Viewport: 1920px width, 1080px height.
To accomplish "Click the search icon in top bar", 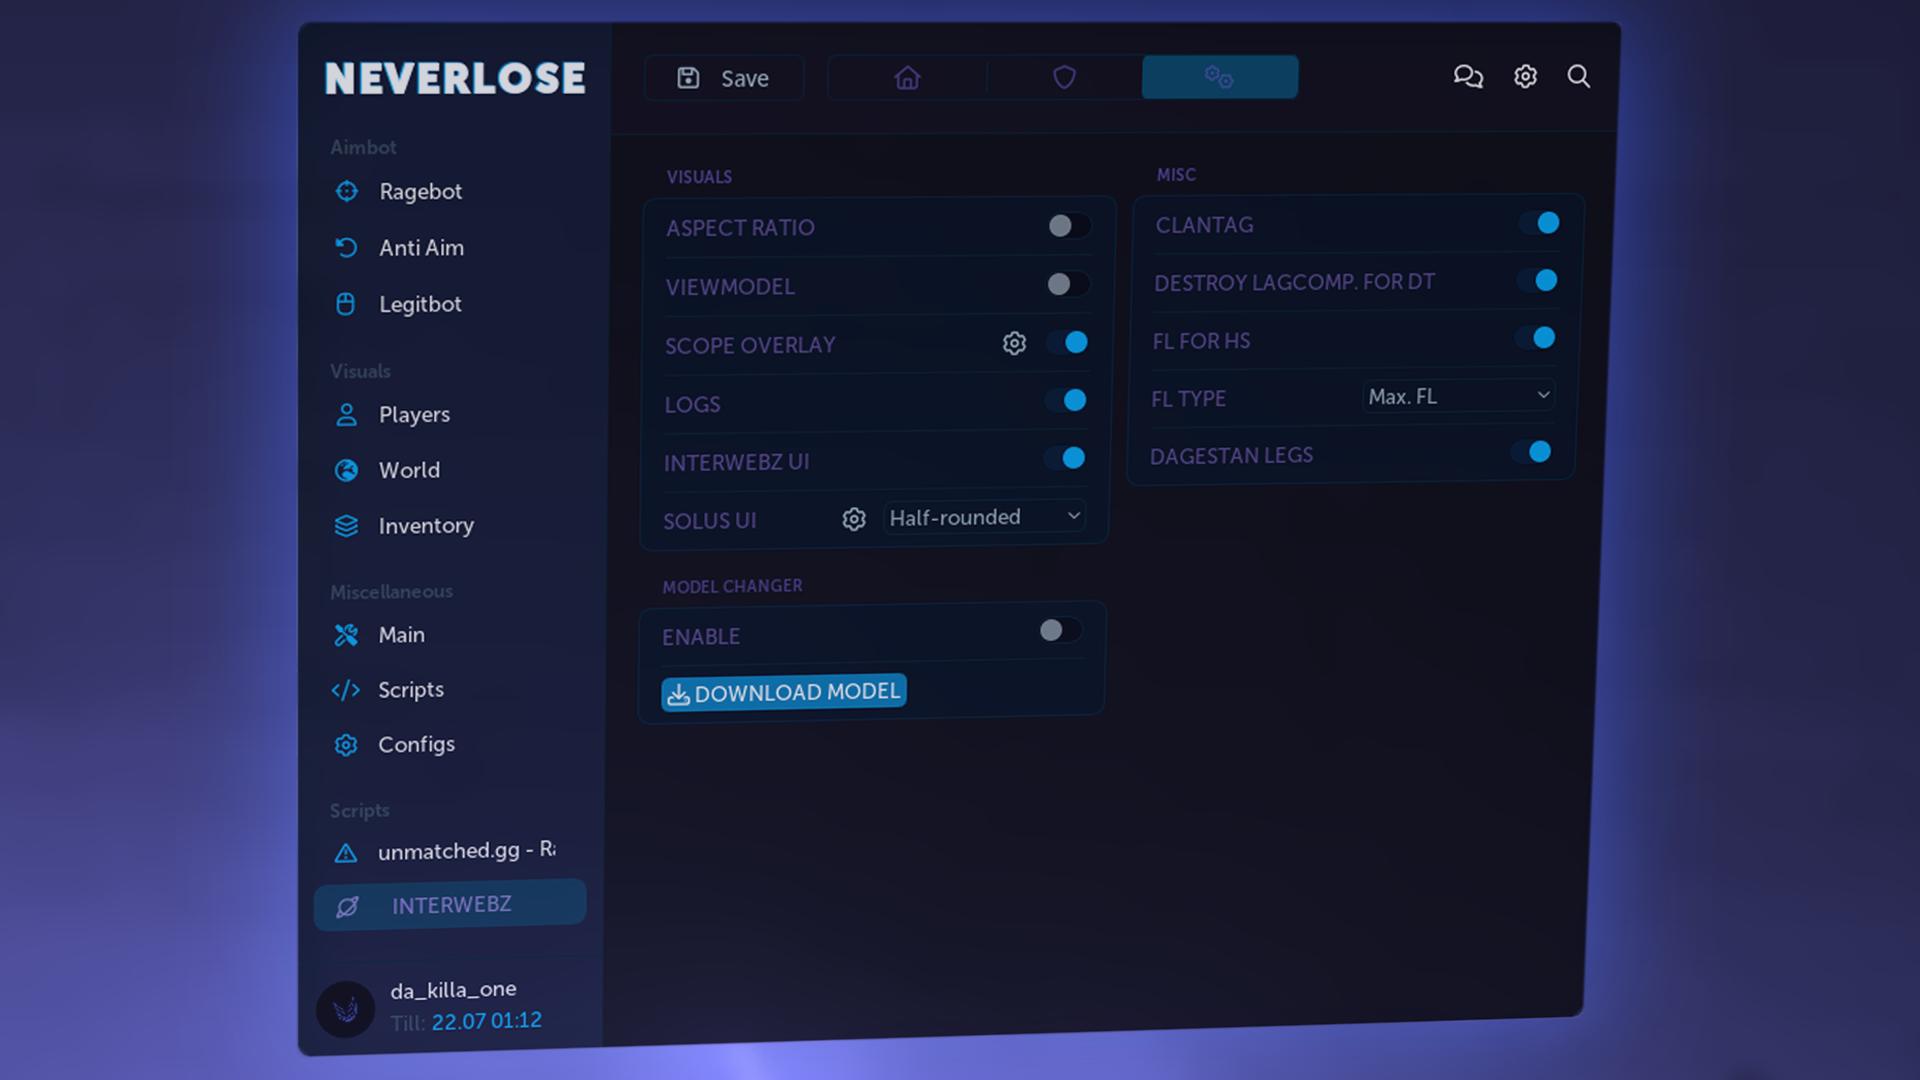I will tap(1579, 77).
